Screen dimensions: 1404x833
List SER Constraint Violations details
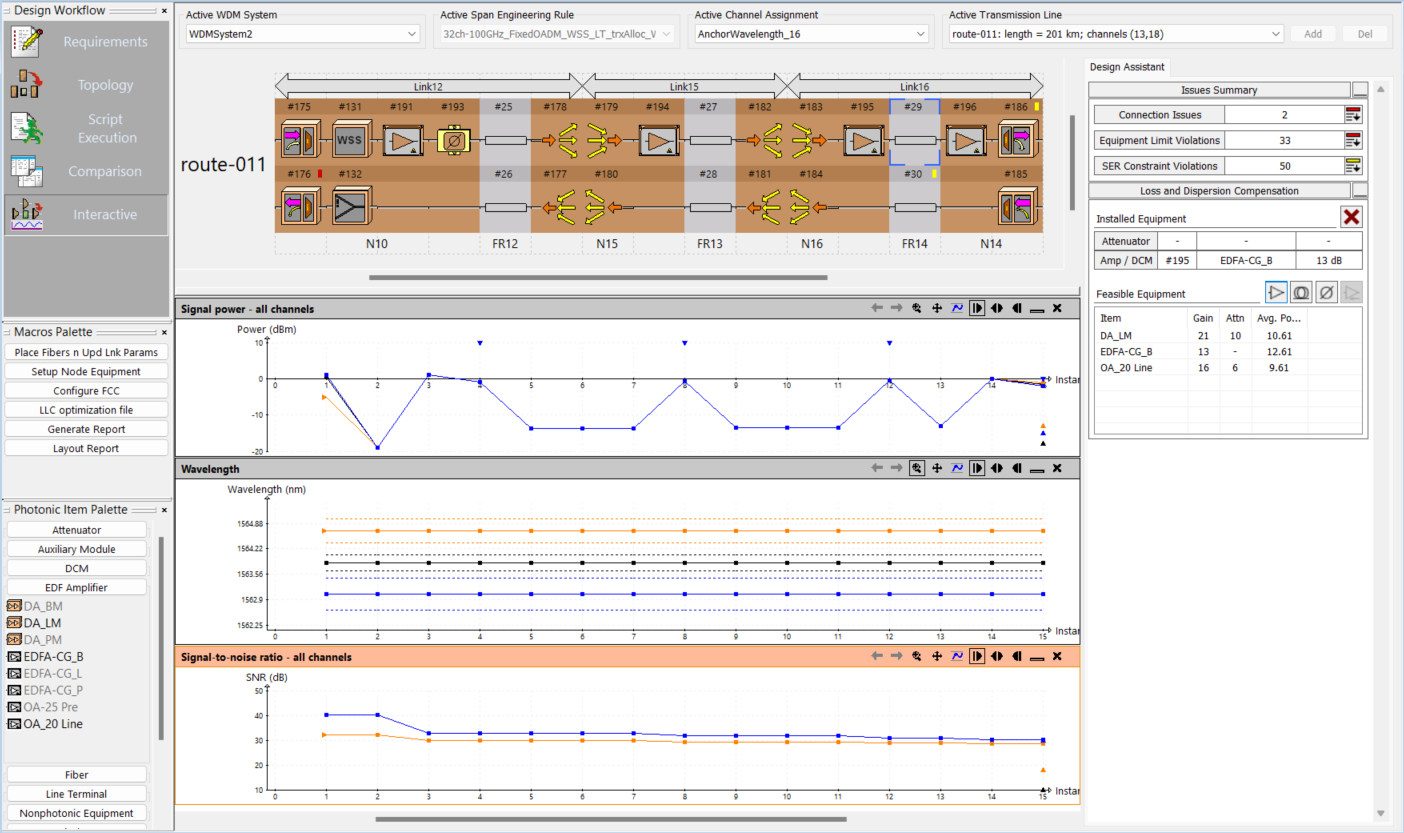[x=1353, y=166]
